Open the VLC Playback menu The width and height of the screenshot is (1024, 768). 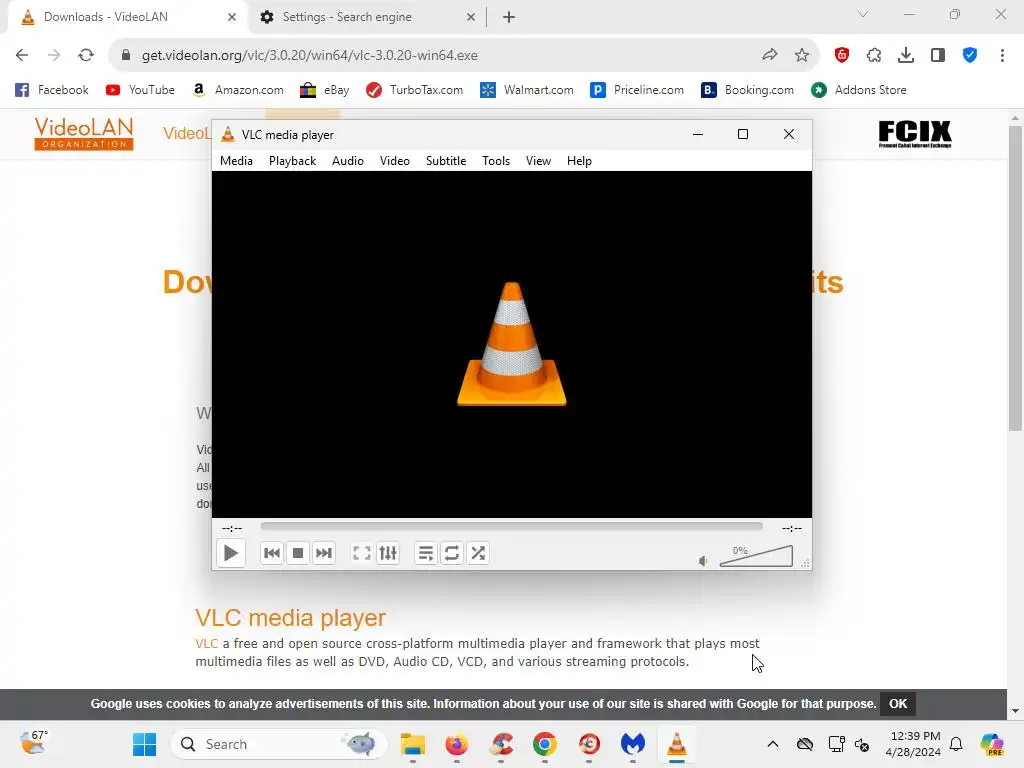293,161
